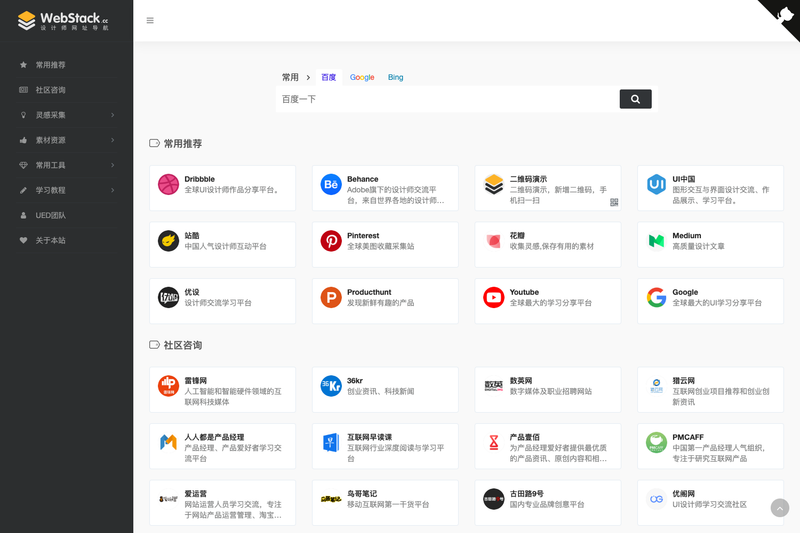Click the diamond icon beside 常用工具
The width and height of the screenshot is (800, 533).
23,165
